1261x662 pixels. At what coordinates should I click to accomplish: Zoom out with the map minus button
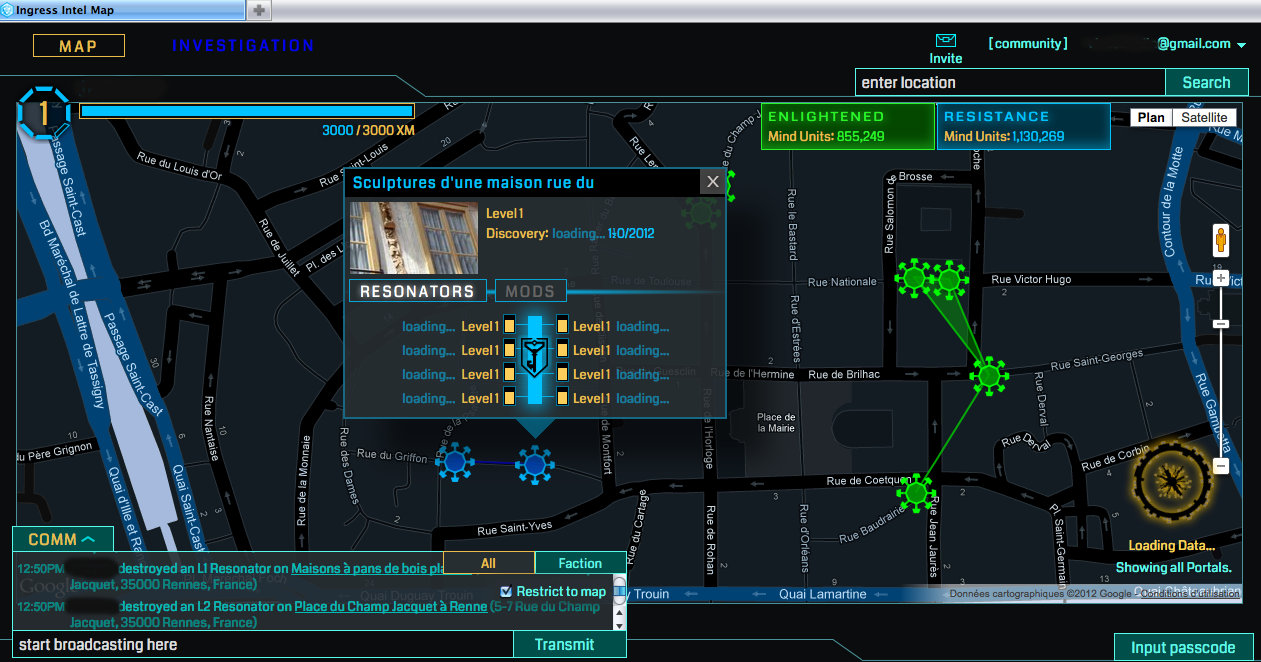tap(1220, 466)
